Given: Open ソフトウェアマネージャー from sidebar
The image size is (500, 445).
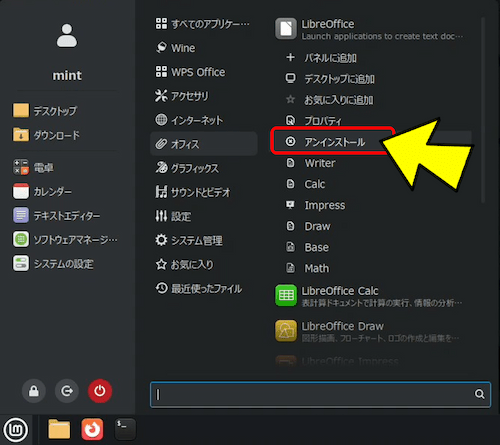Looking at the screenshot, I should pyautogui.click(x=65, y=240).
